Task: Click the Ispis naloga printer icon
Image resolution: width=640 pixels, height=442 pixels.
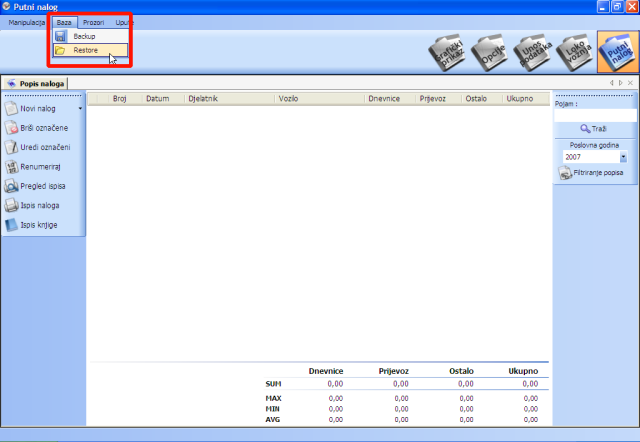Action: point(11,205)
